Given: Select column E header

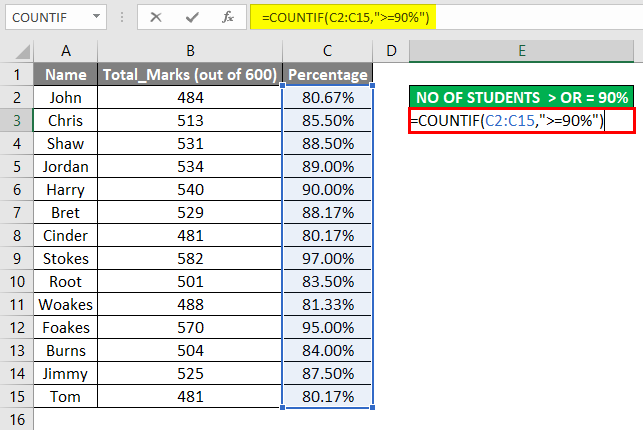Looking at the screenshot, I should 522,51.
